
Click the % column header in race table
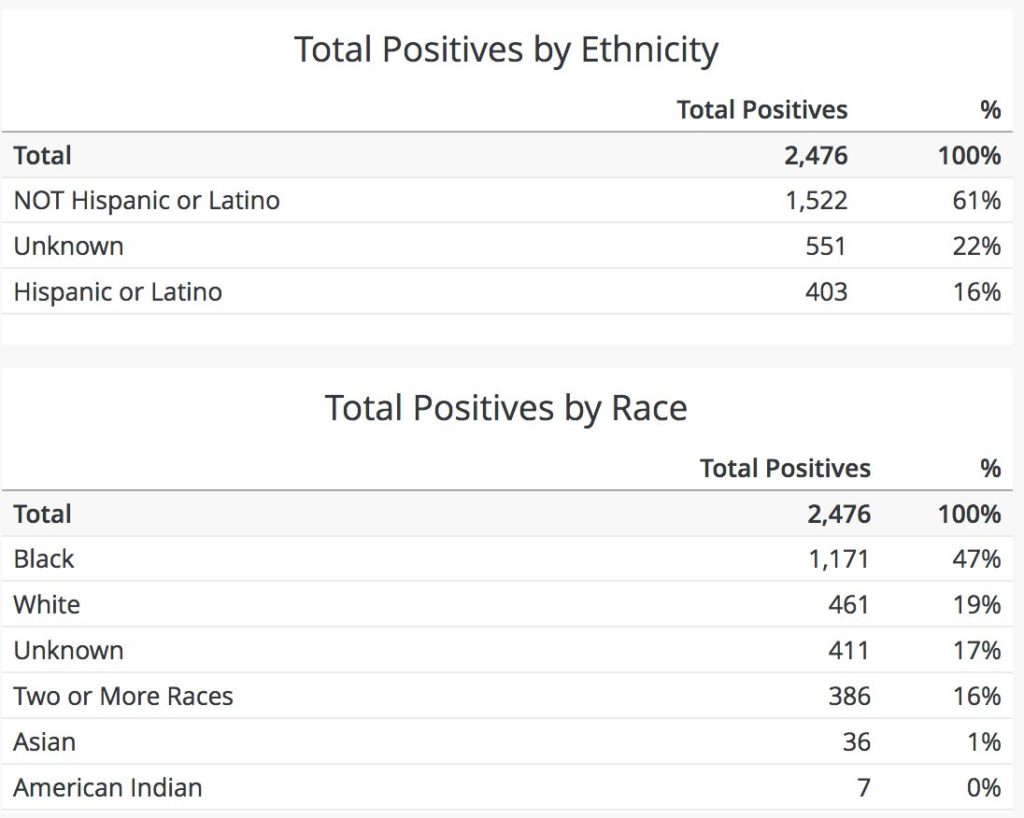990,468
